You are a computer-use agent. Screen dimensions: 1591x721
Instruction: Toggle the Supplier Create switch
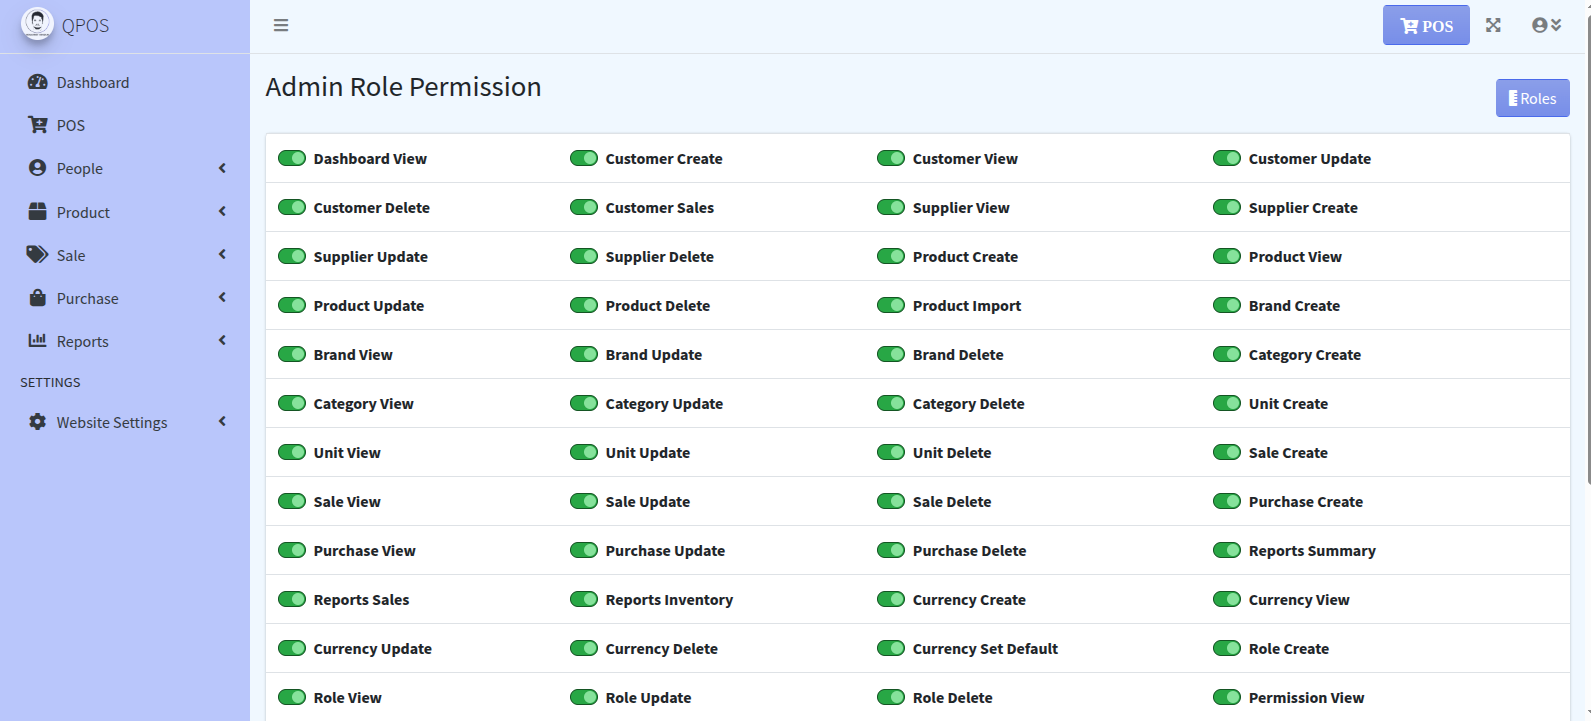1227,207
